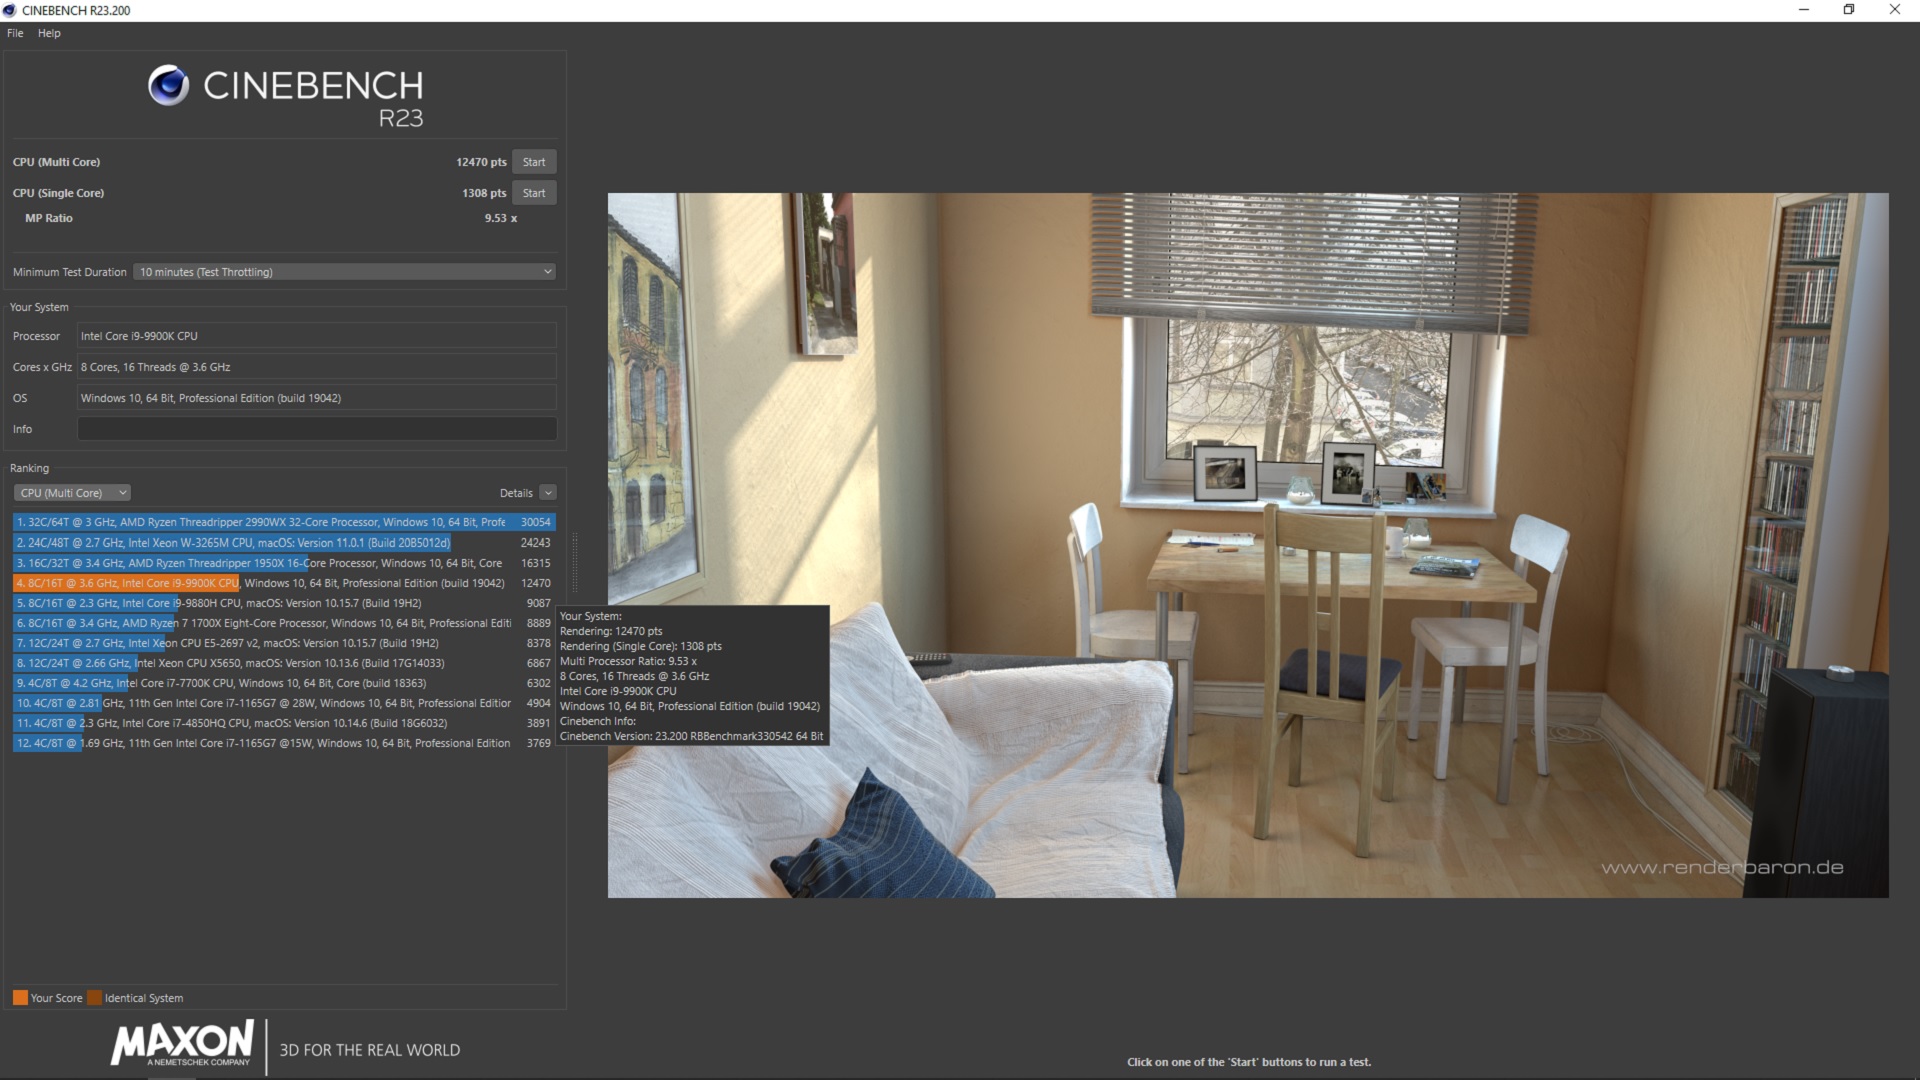Viewport: 1920px width, 1080px height.
Task: Start the CPU Multi Core test
Action: (534, 162)
